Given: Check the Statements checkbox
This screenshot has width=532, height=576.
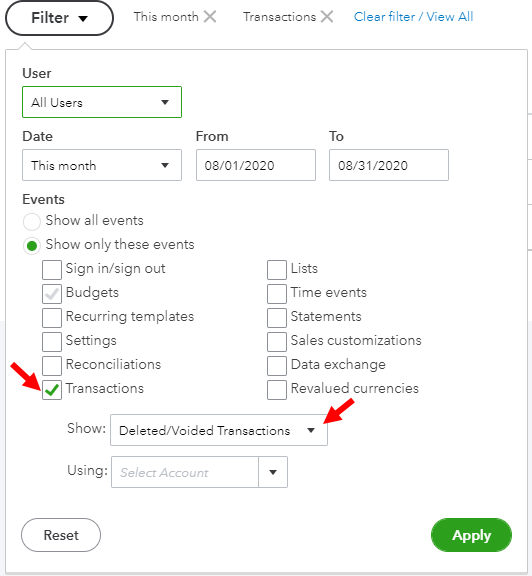Looking at the screenshot, I should click(x=277, y=318).
